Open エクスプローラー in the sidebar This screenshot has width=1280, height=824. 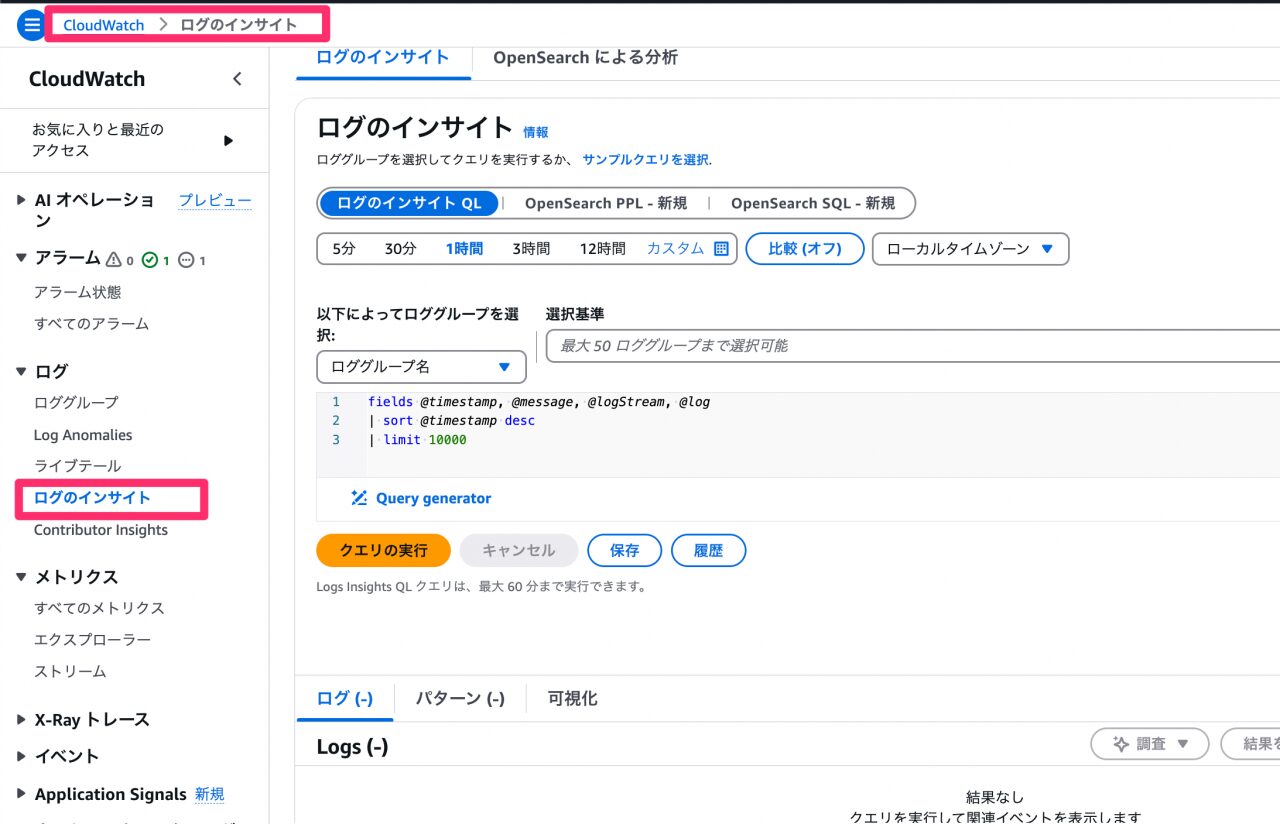pos(93,640)
